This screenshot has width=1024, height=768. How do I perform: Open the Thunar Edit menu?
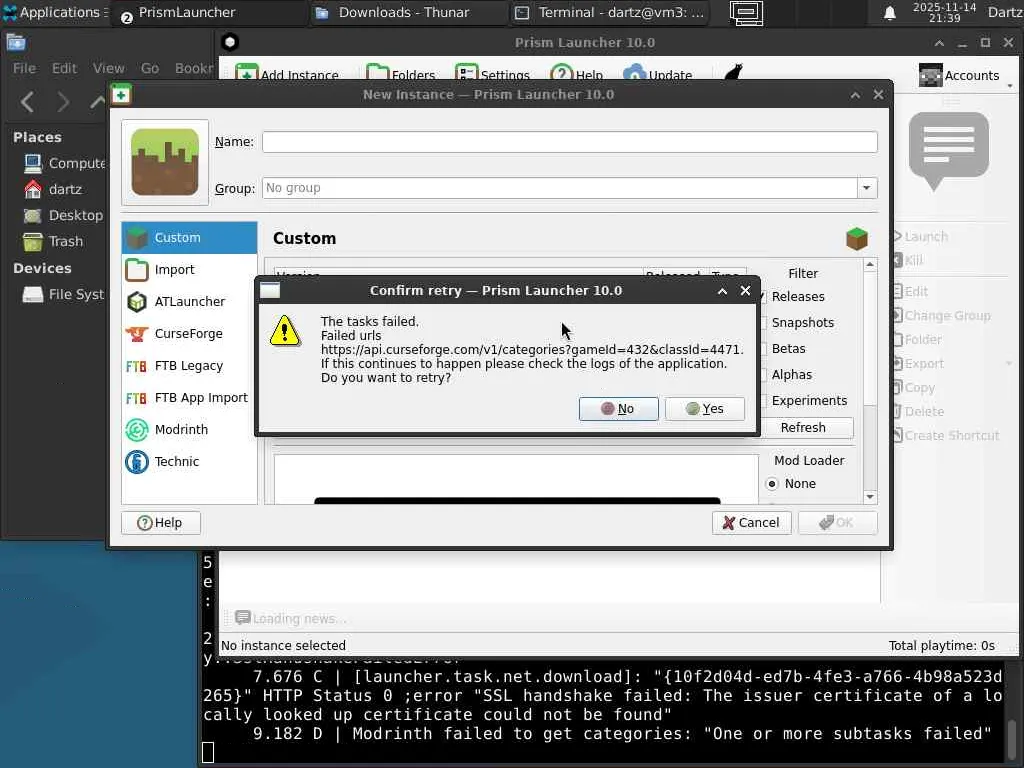(x=64, y=68)
